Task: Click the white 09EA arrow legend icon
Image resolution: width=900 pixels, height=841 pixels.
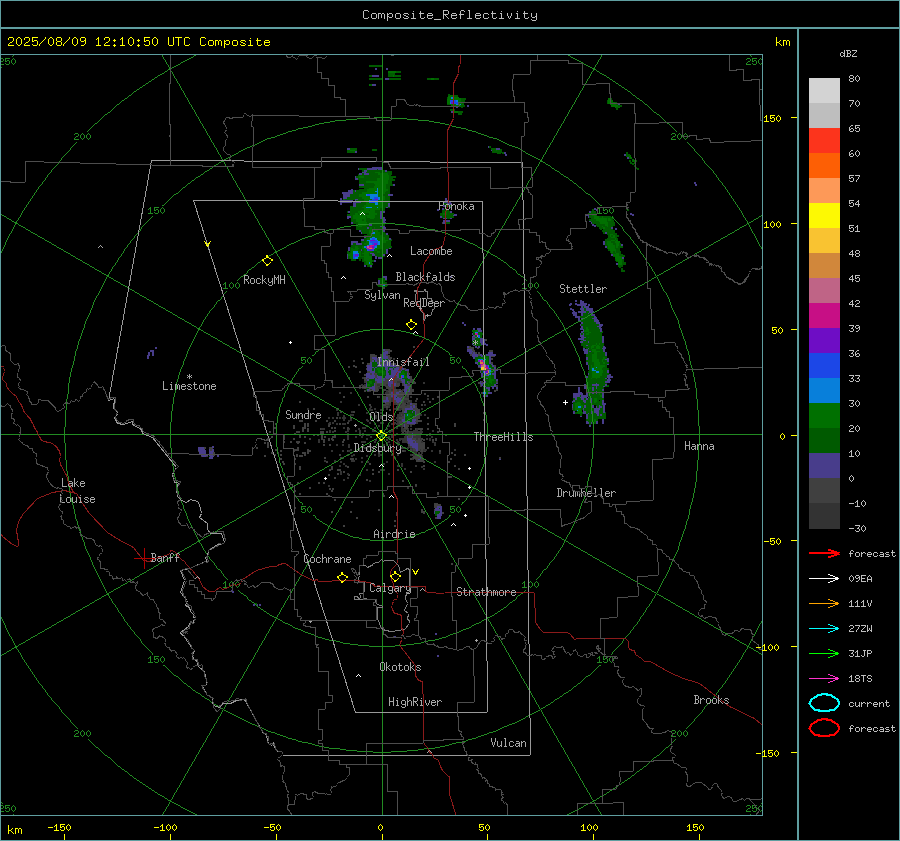Action: click(x=824, y=579)
